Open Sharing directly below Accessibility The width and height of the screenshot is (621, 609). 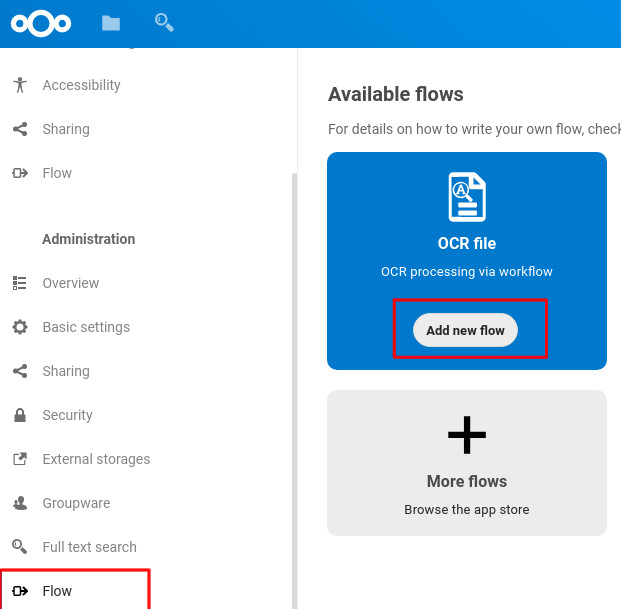(x=66, y=129)
